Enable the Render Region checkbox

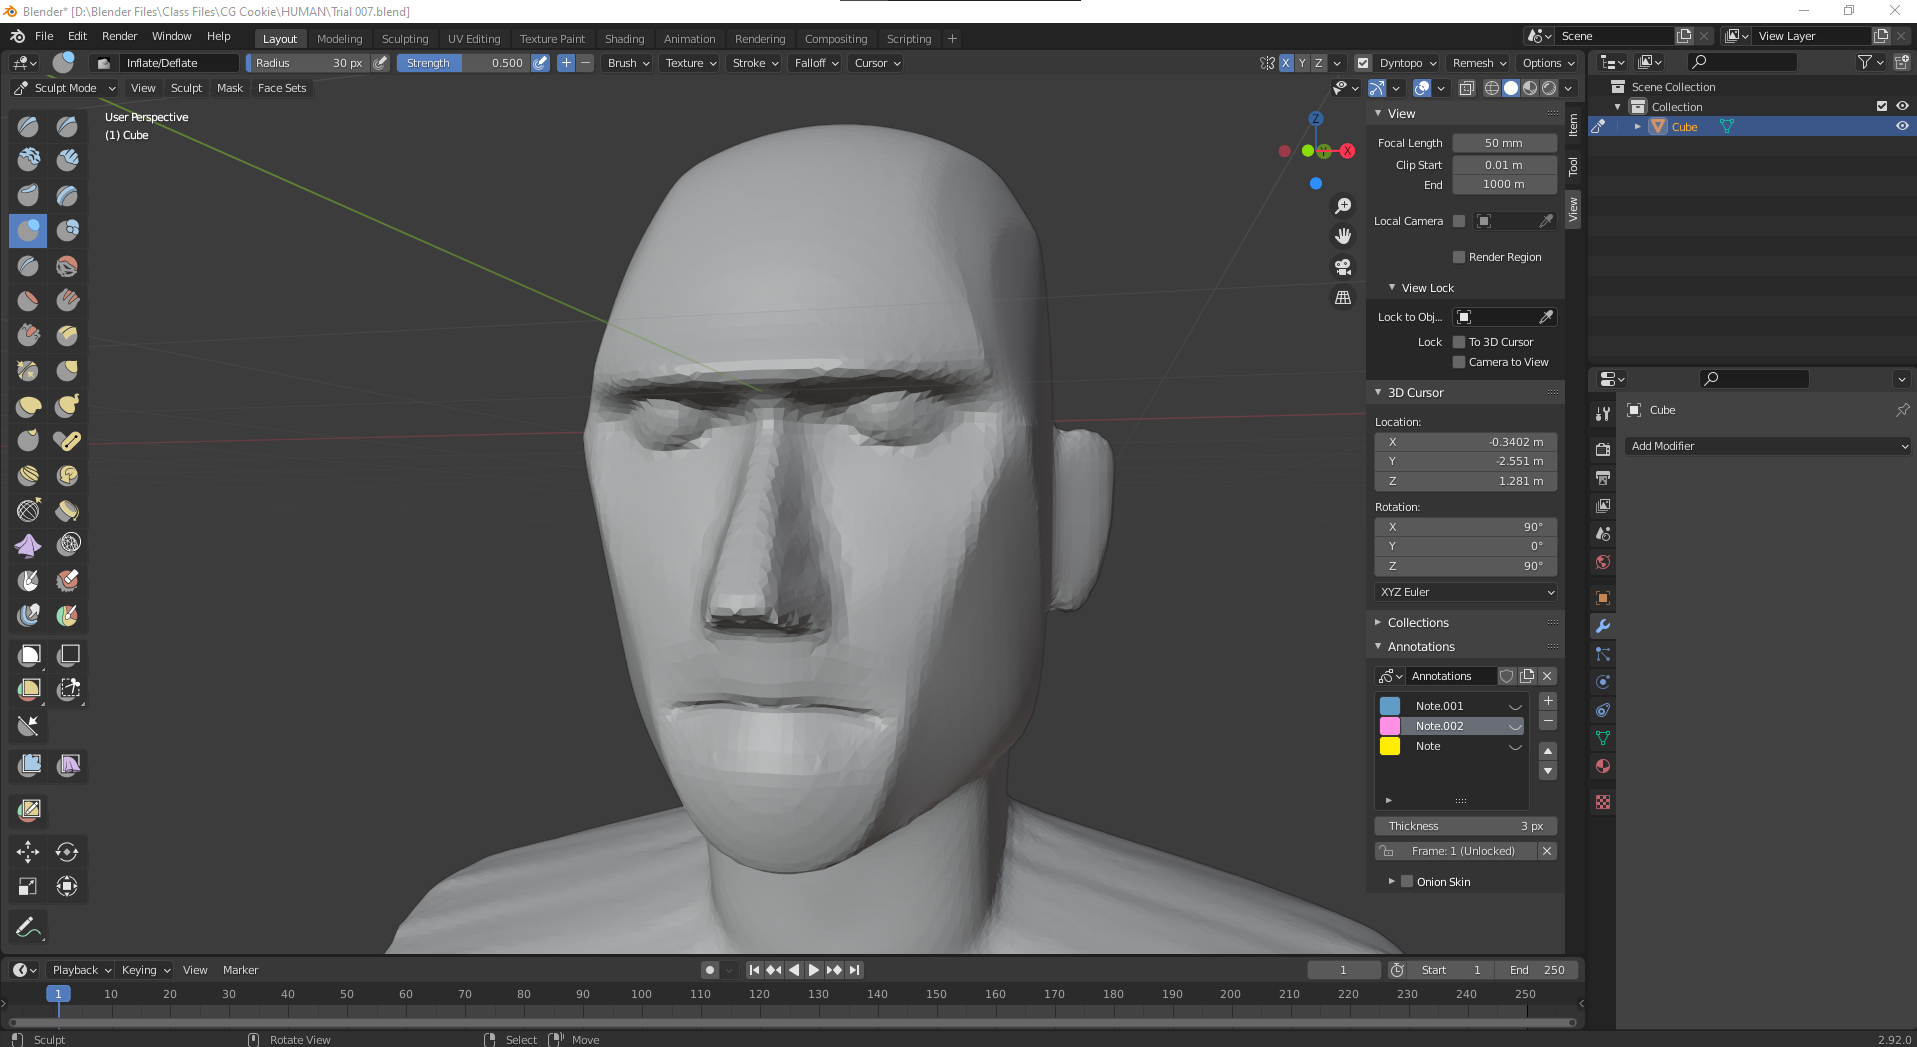(x=1459, y=257)
